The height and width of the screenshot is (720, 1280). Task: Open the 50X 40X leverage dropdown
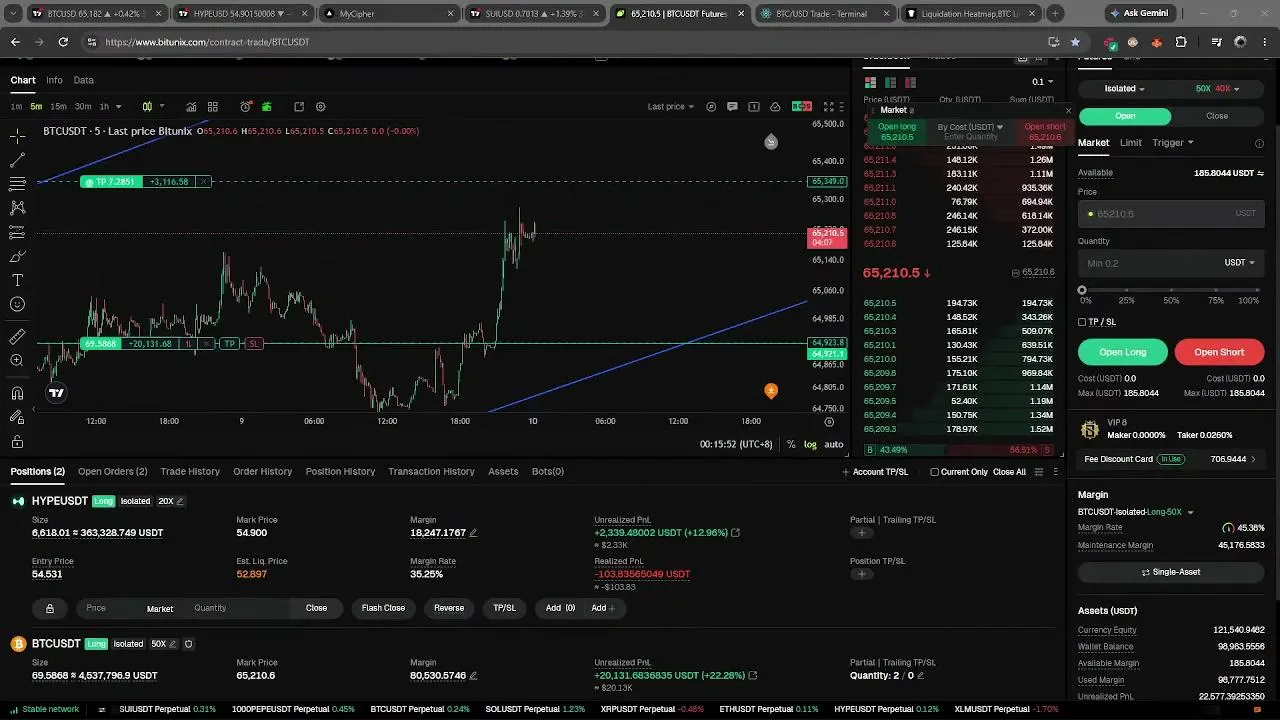(x=1217, y=89)
